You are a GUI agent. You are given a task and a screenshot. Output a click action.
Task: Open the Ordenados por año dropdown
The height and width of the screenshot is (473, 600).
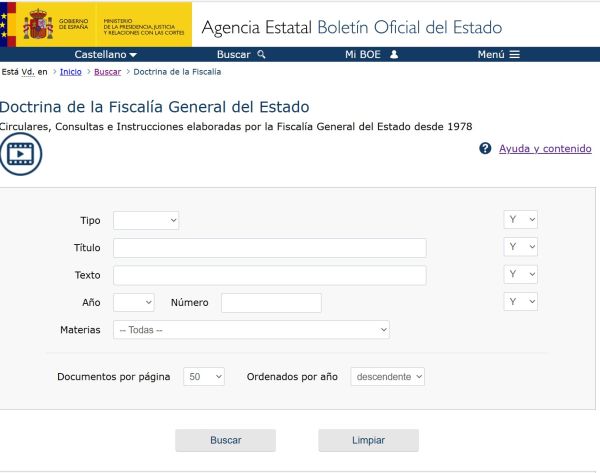(x=387, y=377)
